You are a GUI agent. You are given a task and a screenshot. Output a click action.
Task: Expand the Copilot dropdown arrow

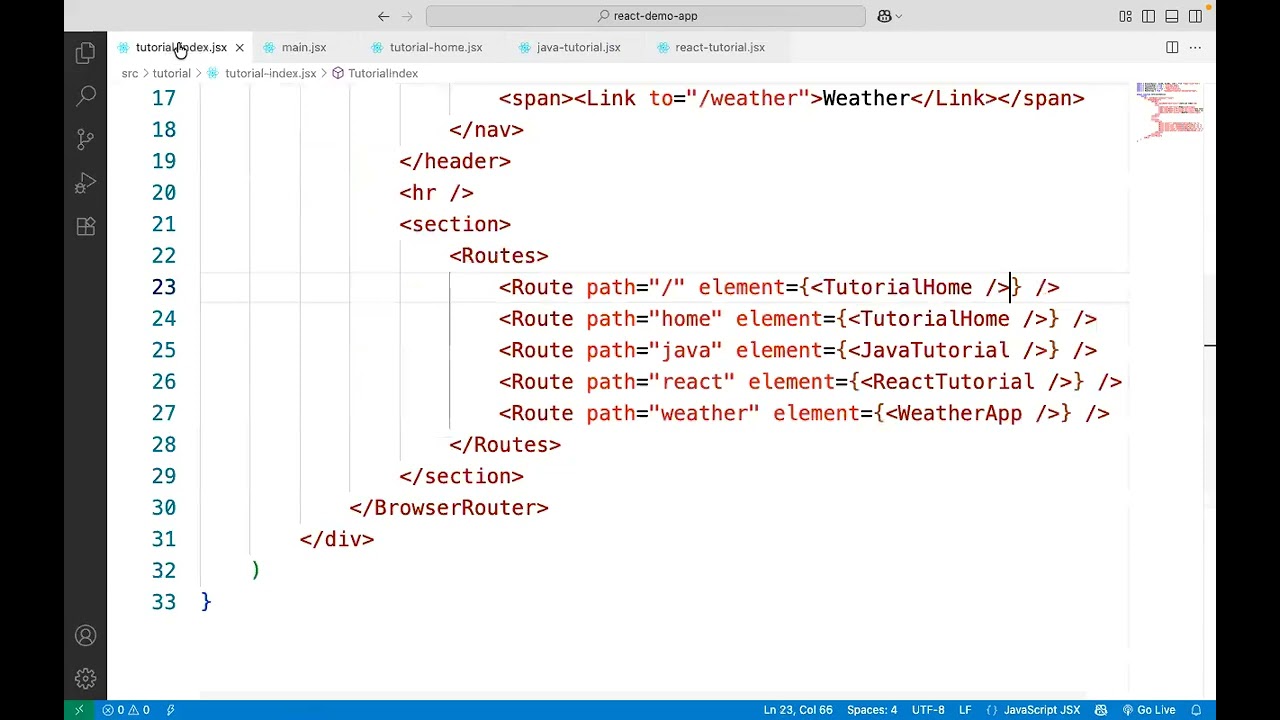click(x=898, y=16)
